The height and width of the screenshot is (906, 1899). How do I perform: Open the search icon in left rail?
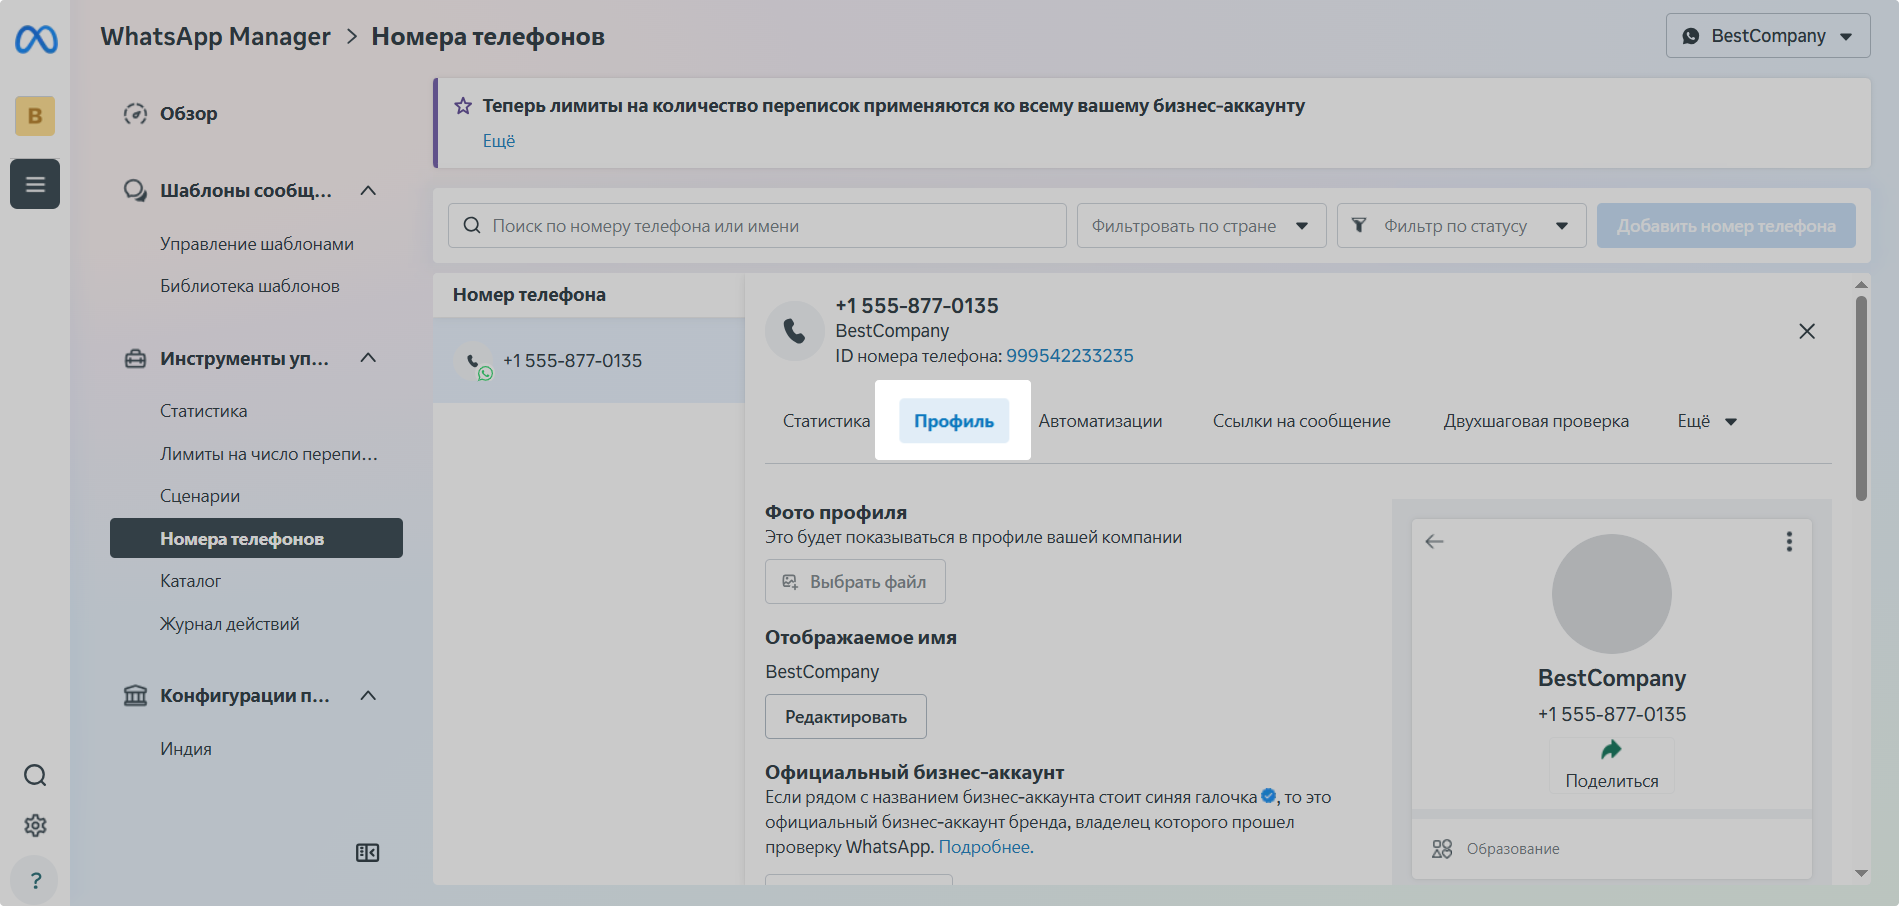coord(35,775)
